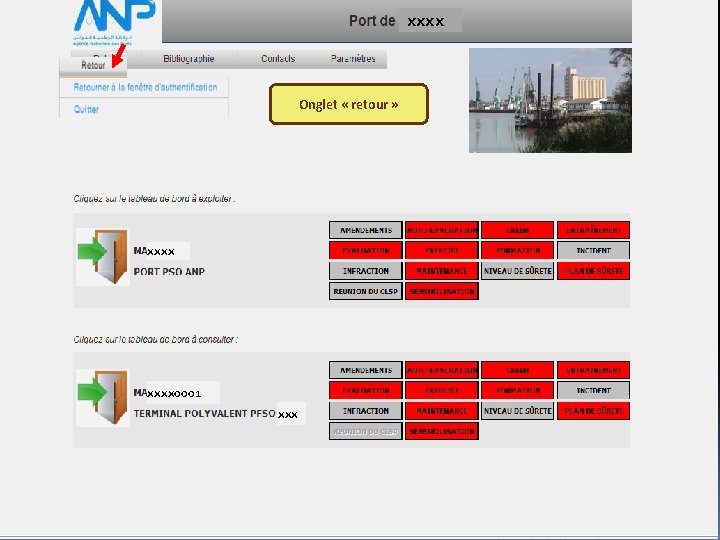Open EVALUATION for PORT PSO ANP

click(366, 251)
